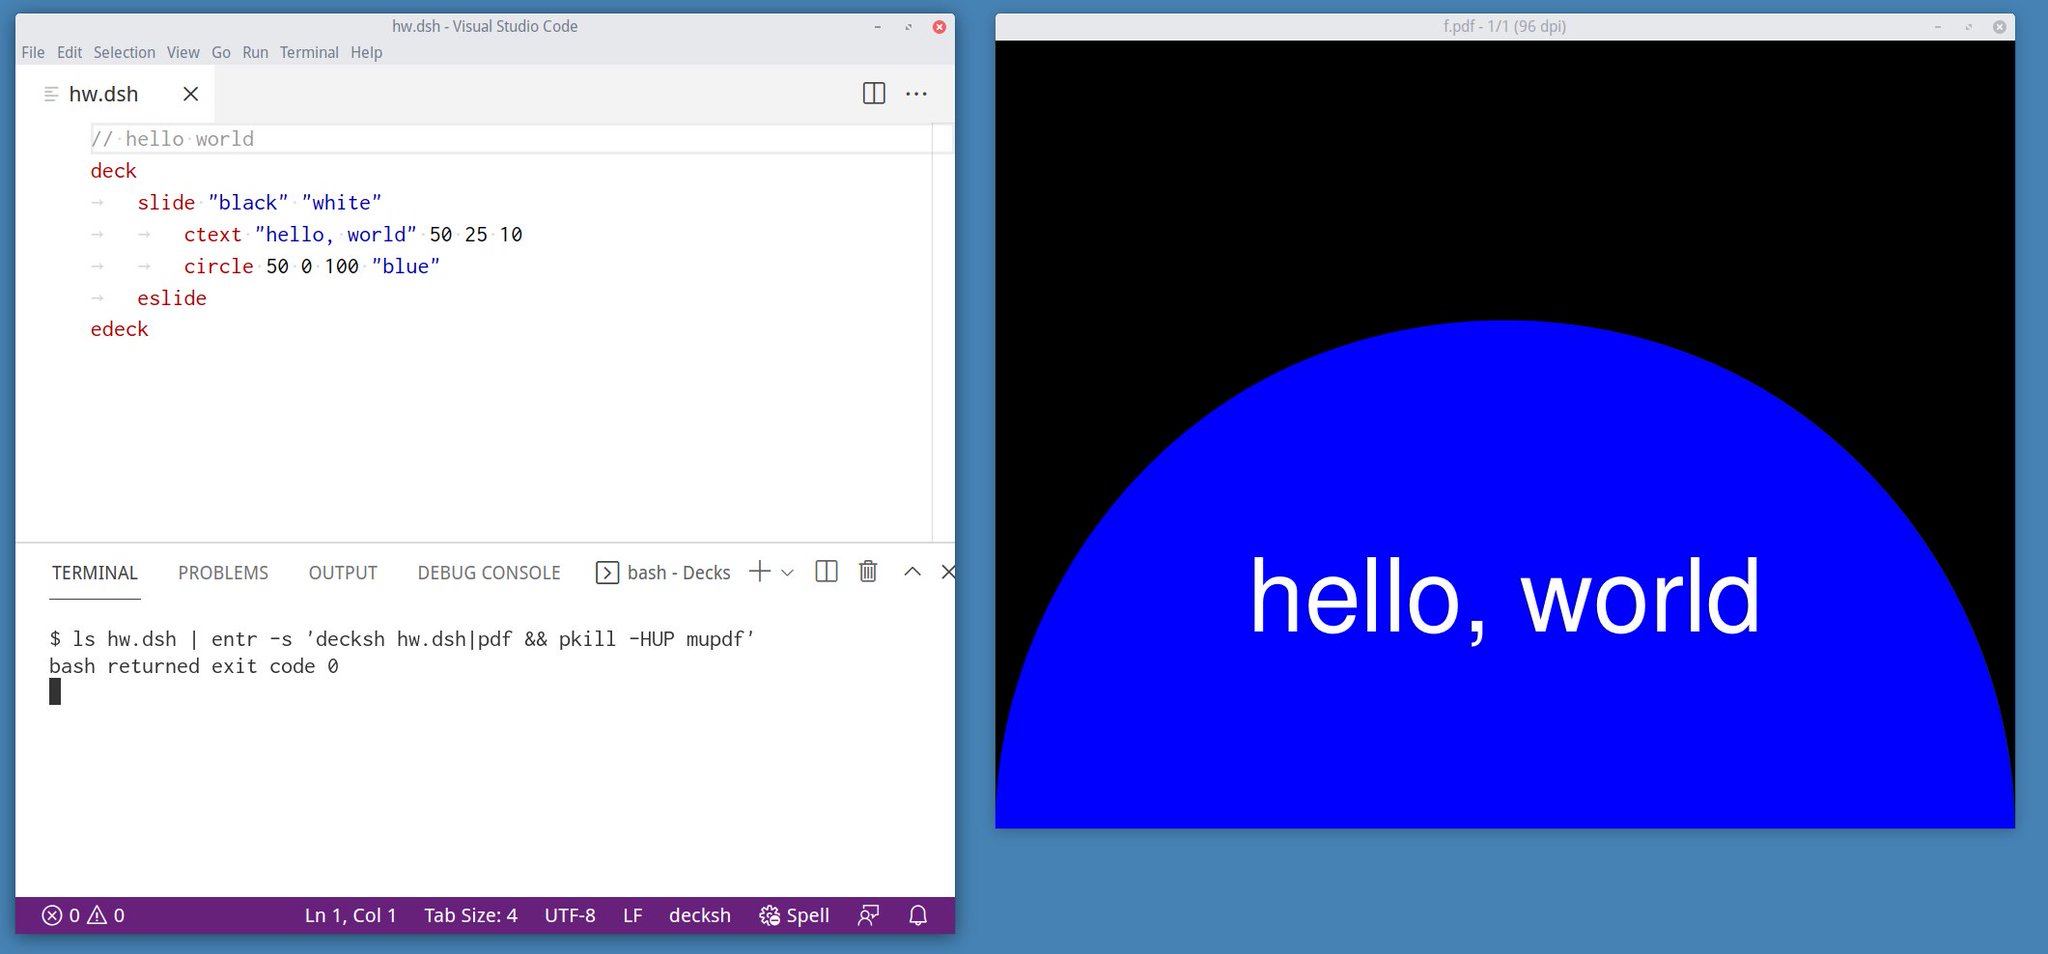Click the "hello, world" string in editor
The image size is (2048, 954).
tap(336, 235)
